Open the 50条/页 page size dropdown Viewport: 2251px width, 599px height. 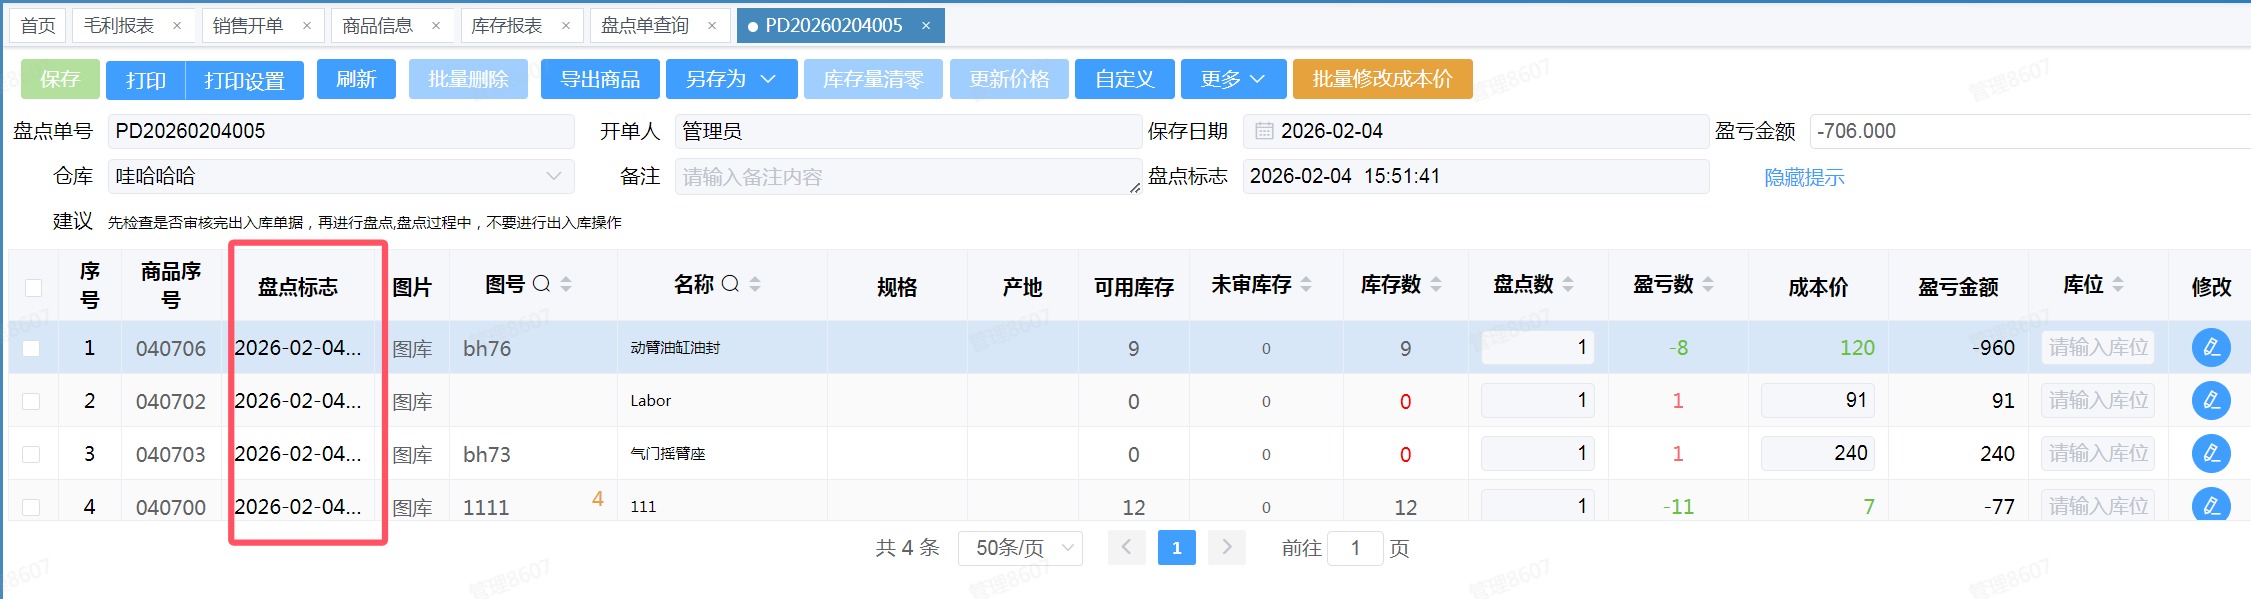(1020, 548)
